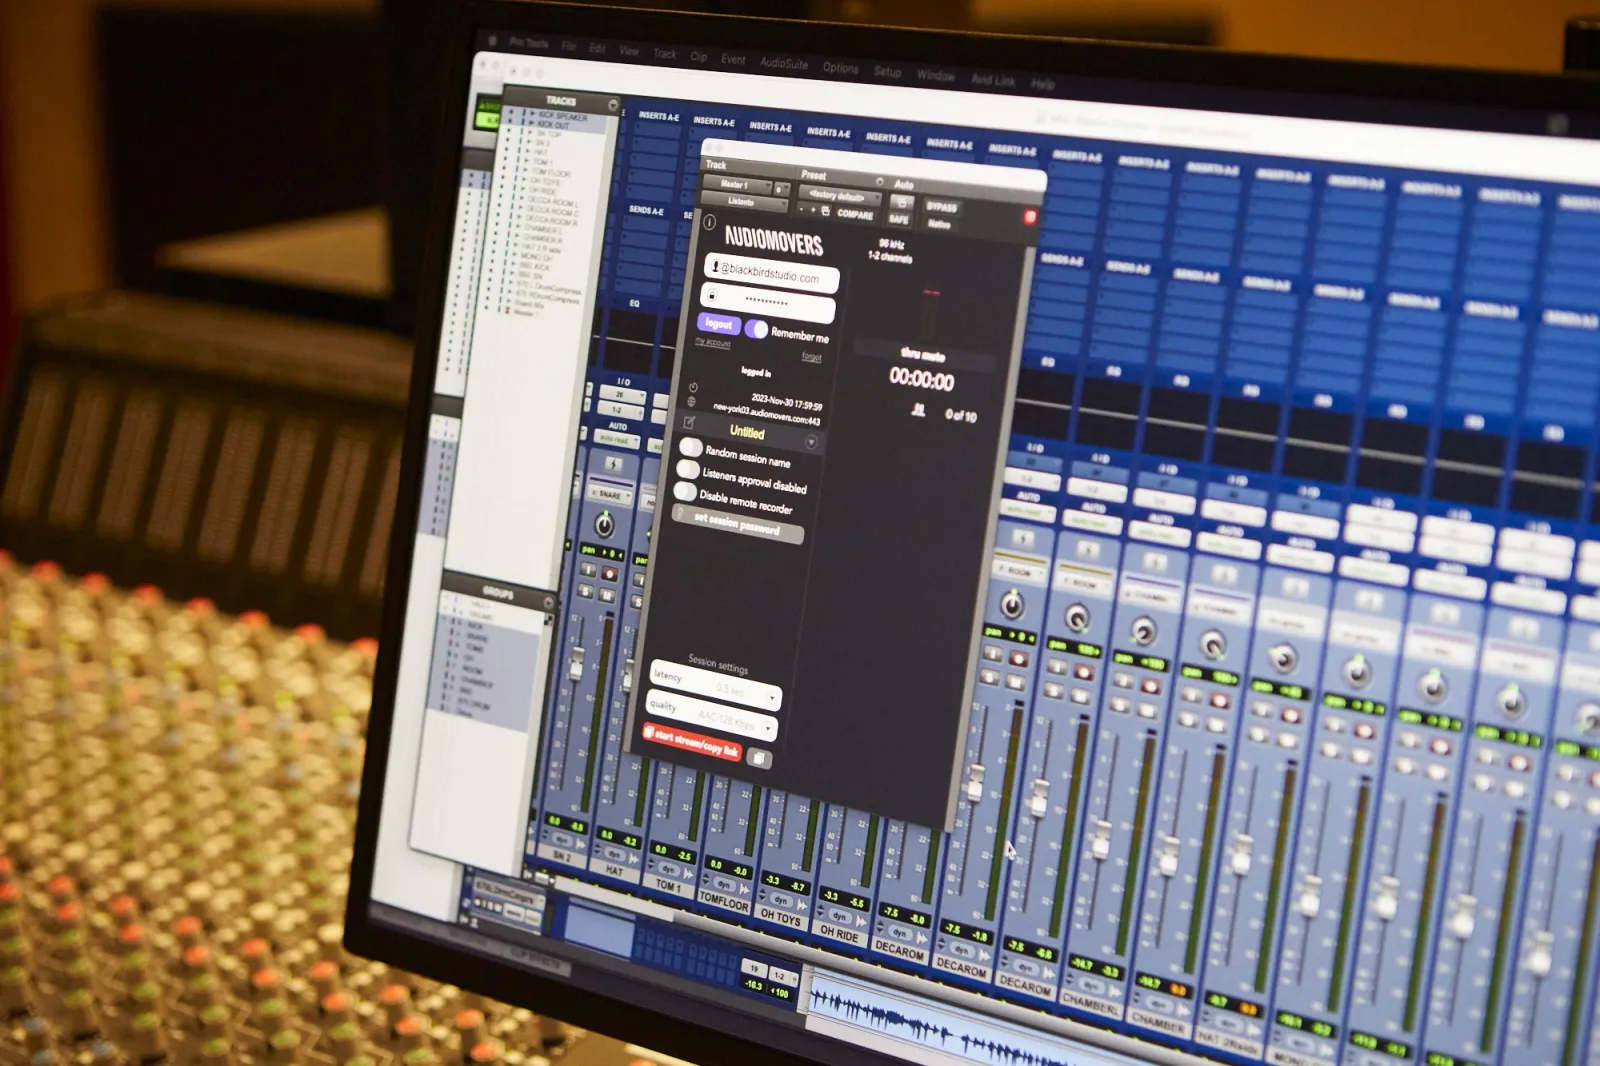Open the View menu
The image size is (1600, 1066).
click(x=629, y=50)
